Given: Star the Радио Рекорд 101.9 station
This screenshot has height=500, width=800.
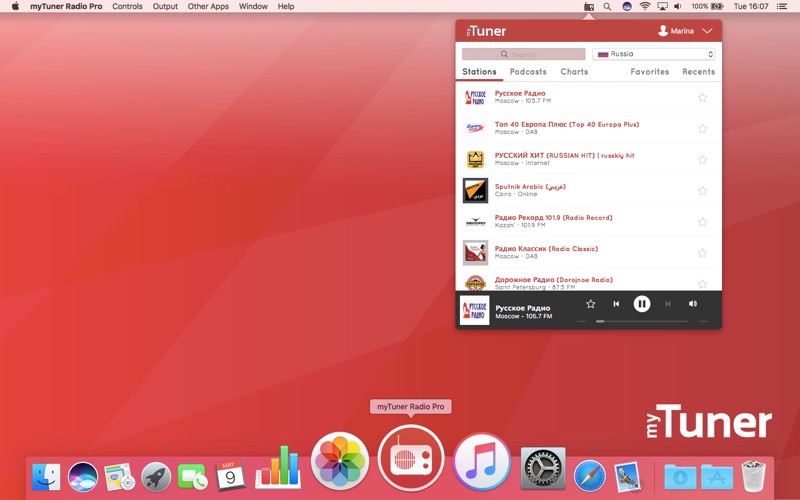Looking at the screenshot, I should [x=703, y=222].
